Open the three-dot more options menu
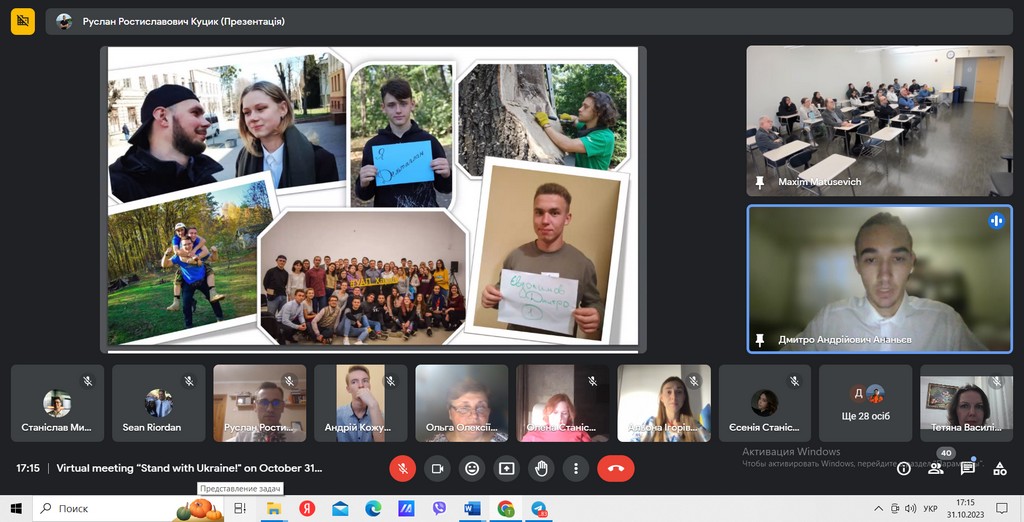The width and height of the screenshot is (1024, 522). pos(575,468)
